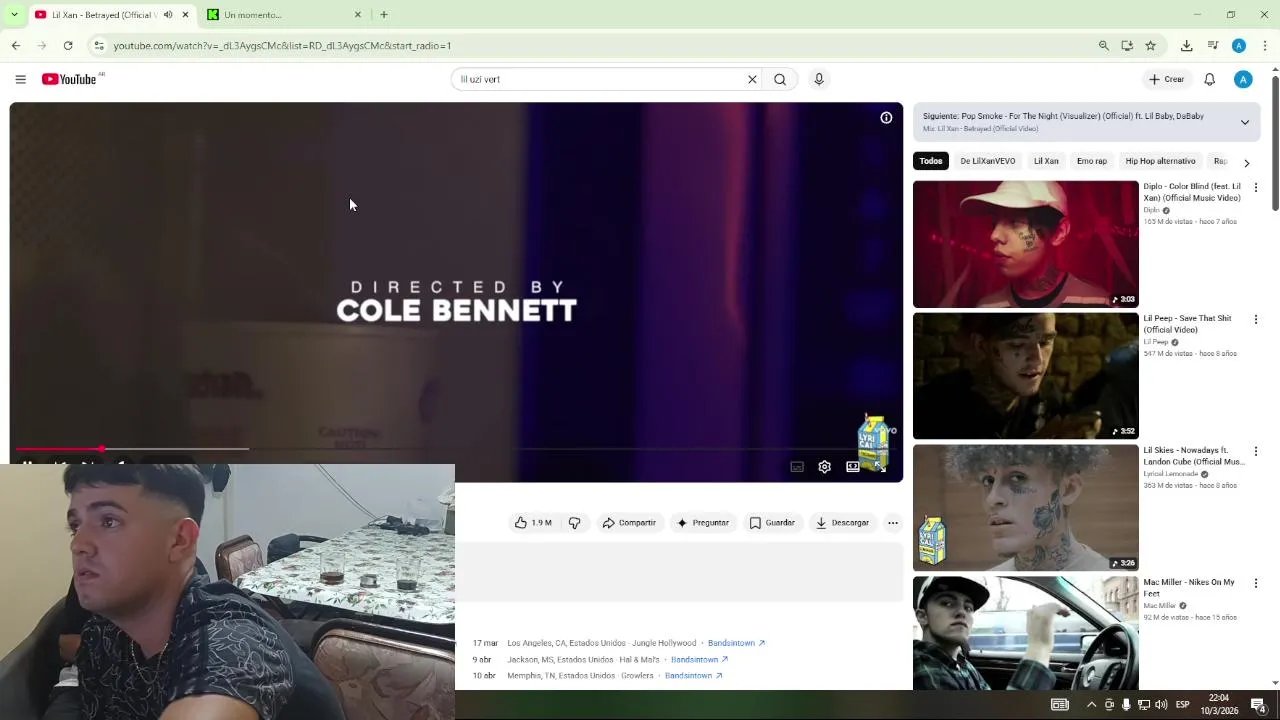Start voice search with the microphone icon
This screenshot has width=1280, height=720.
tap(819, 79)
